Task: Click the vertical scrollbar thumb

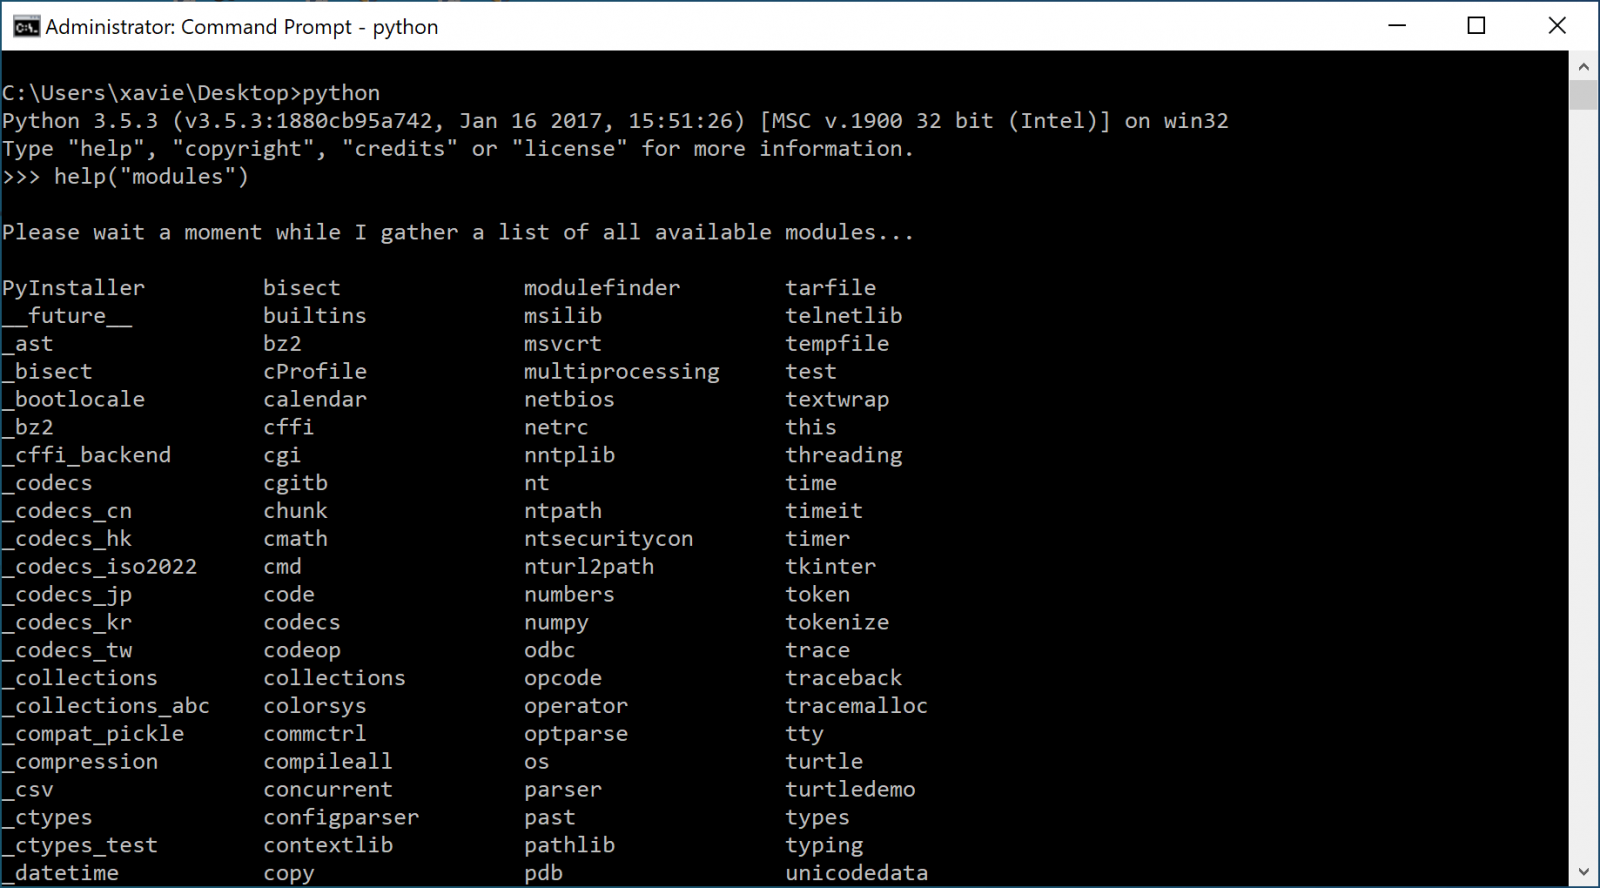Action: click(x=1583, y=95)
